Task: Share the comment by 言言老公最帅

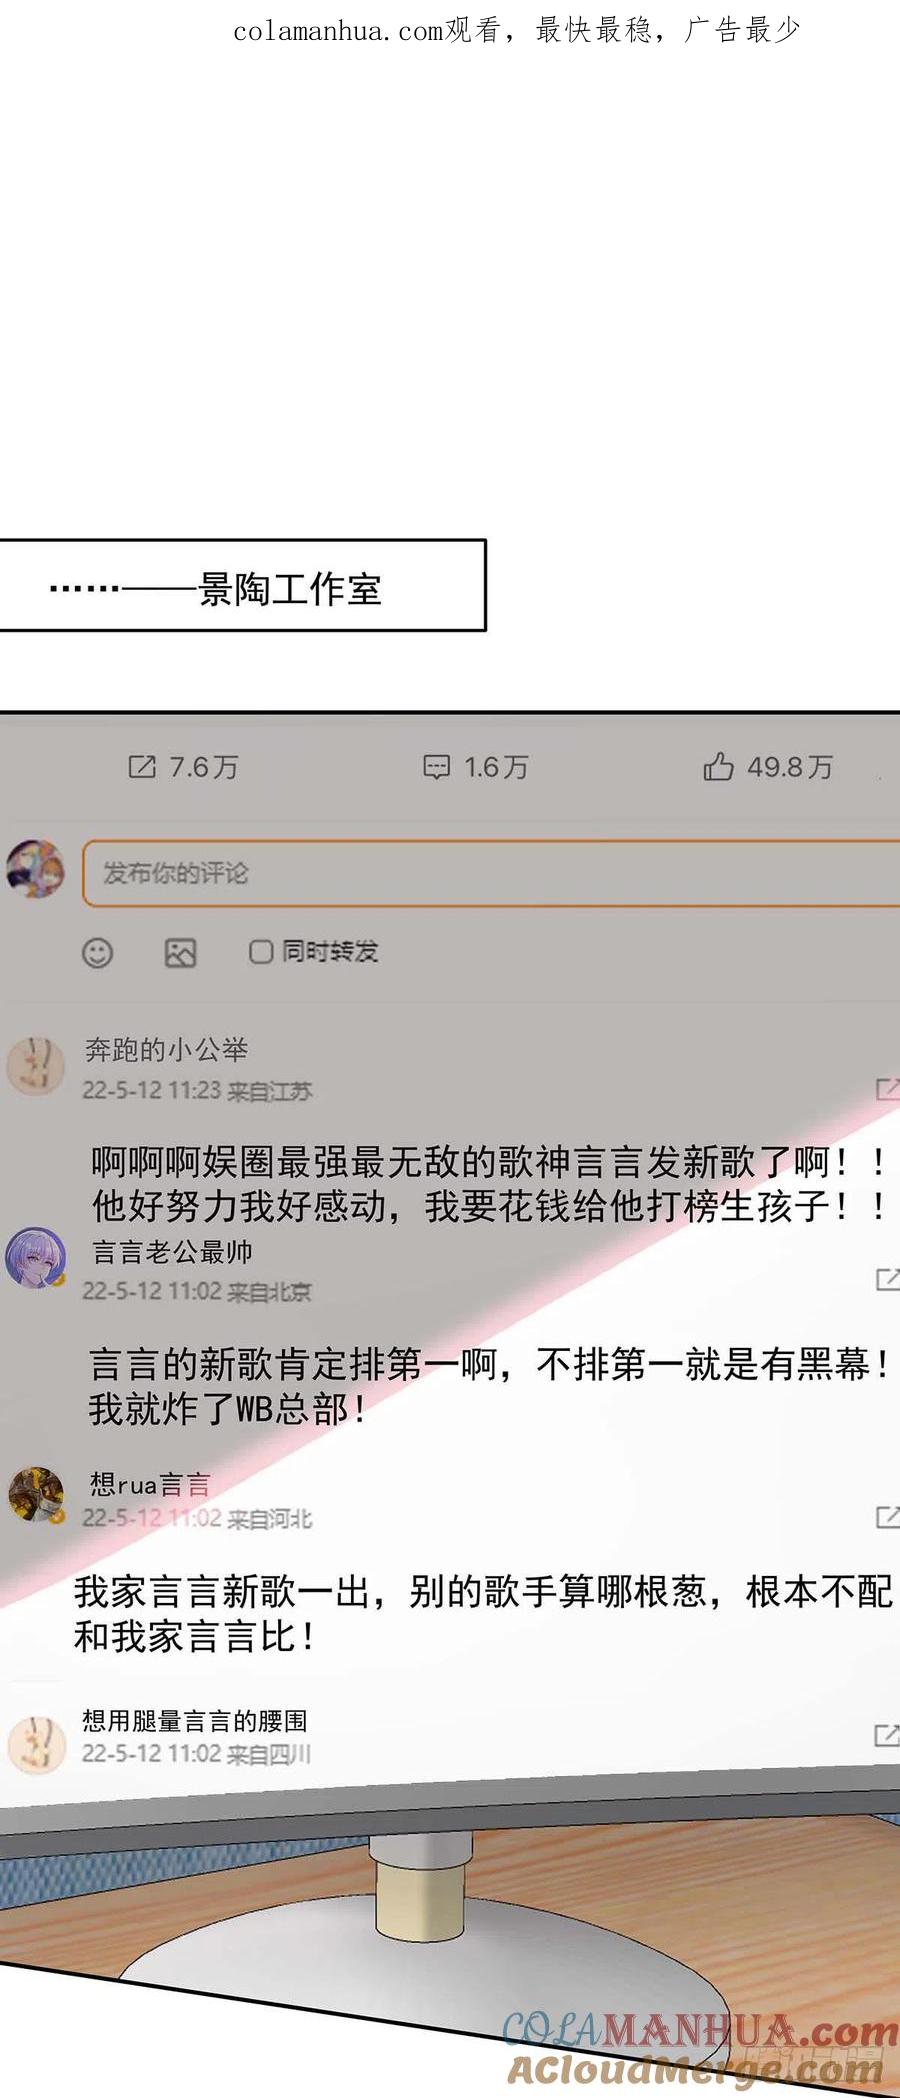Action: 887,1279
